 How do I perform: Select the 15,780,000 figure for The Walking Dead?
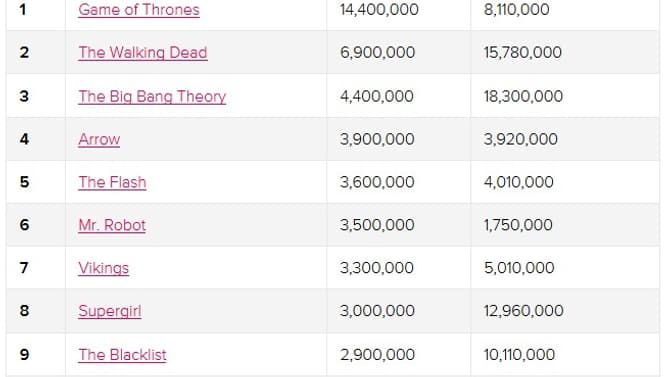click(x=523, y=53)
